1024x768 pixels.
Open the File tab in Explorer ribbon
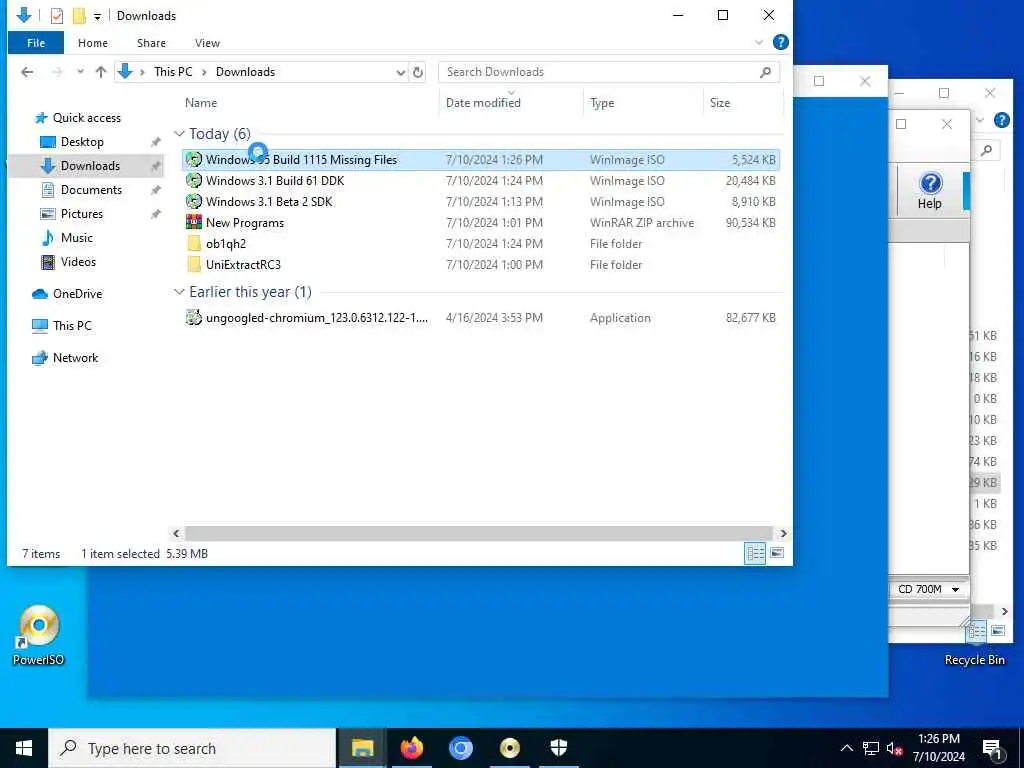(36, 43)
